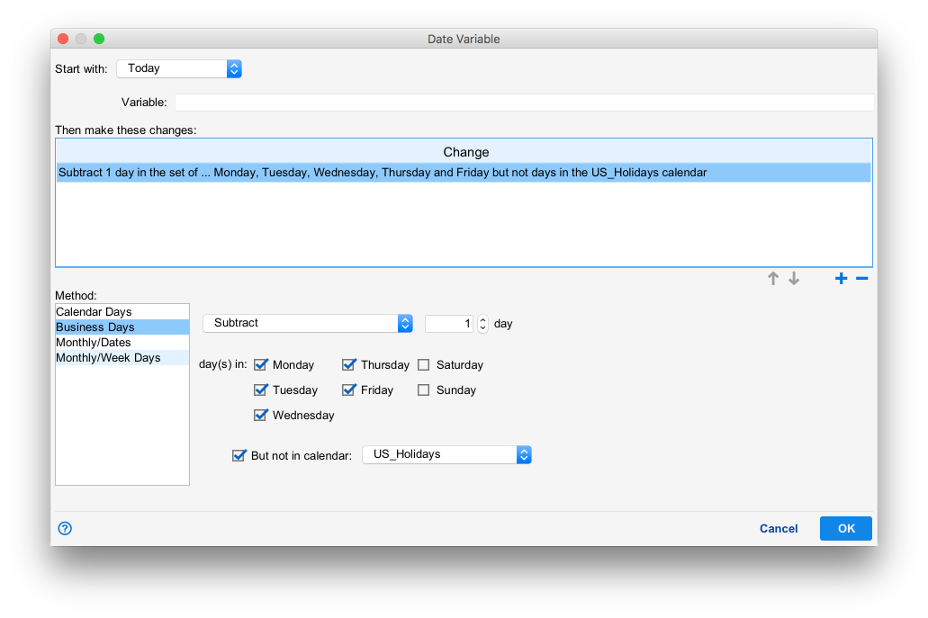This screenshot has height=618, width=928.
Task: Click into the Variable text field
Action: click(x=524, y=102)
